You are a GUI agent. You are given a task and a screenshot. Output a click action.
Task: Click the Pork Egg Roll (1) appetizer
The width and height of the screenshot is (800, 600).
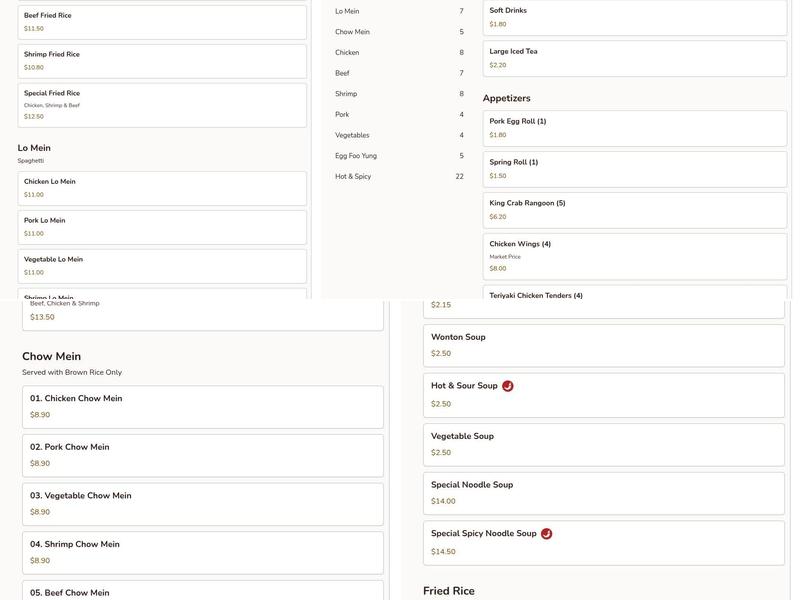point(634,128)
